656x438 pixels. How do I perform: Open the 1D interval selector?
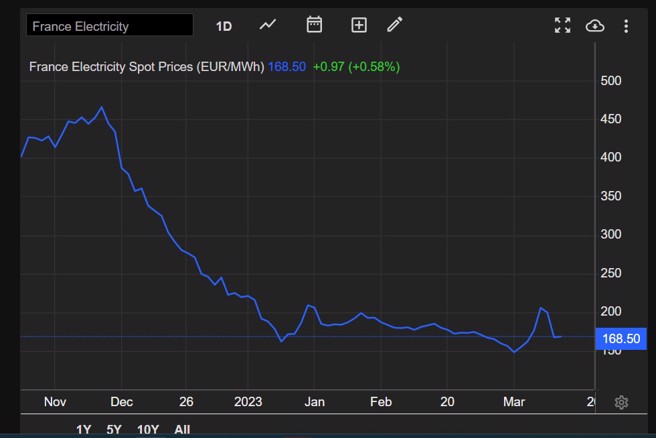224,26
